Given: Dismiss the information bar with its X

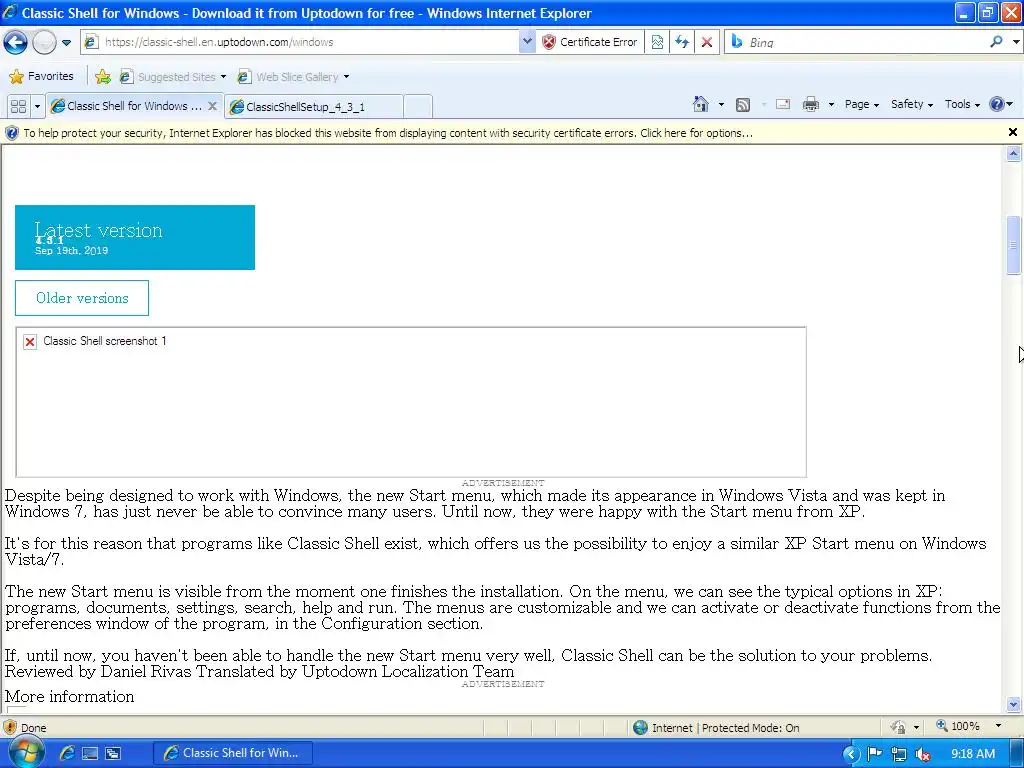Looking at the screenshot, I should (1012, 133).
